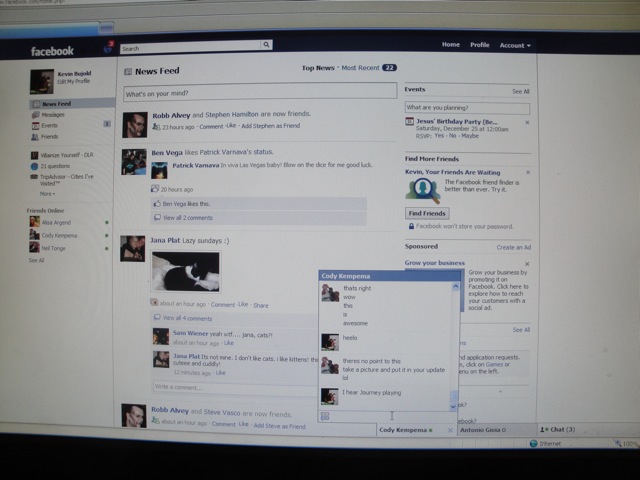Open Chat (3) panel
This screenshot has width=640, height=480.
click(x=558, y=429)
